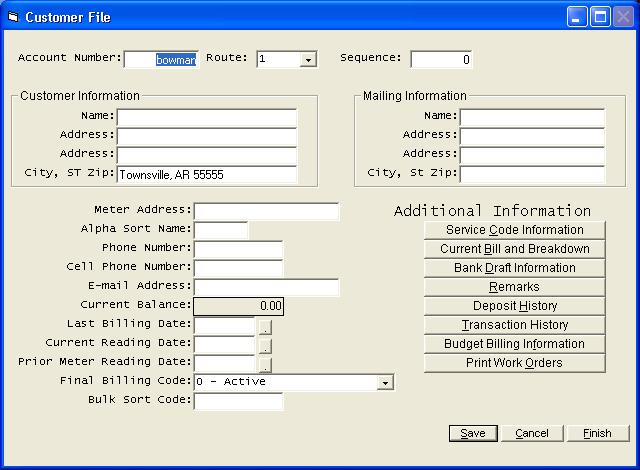Expand the Final Billing Code dropdown
The height and width of the screenshot is (470, 640).
coord(385,382)
